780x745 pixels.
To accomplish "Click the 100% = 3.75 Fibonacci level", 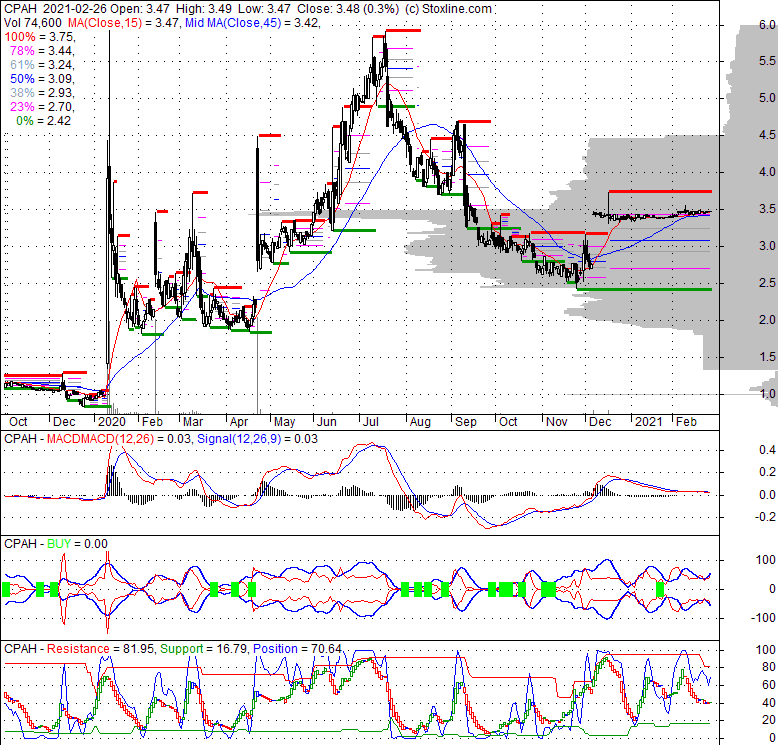I will [39, 37].
